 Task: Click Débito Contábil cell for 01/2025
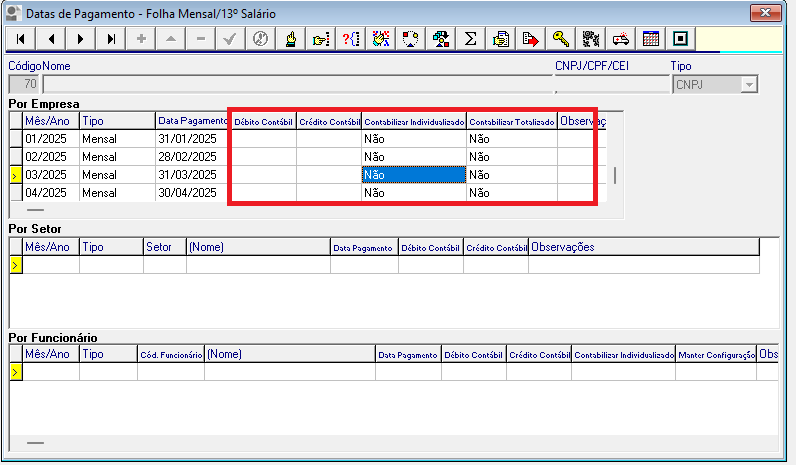pyautogui.click(x=263, y=139)
